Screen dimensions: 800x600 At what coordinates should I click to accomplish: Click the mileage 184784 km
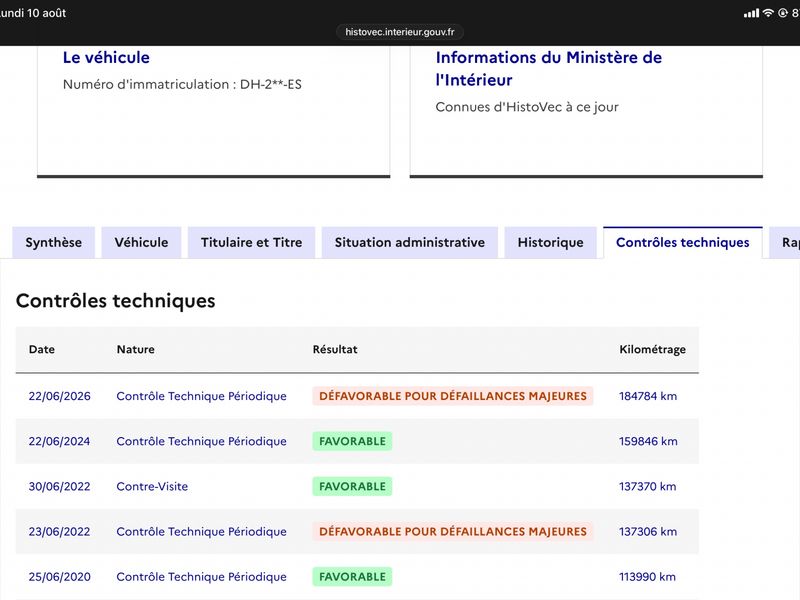tap(648, 396)
